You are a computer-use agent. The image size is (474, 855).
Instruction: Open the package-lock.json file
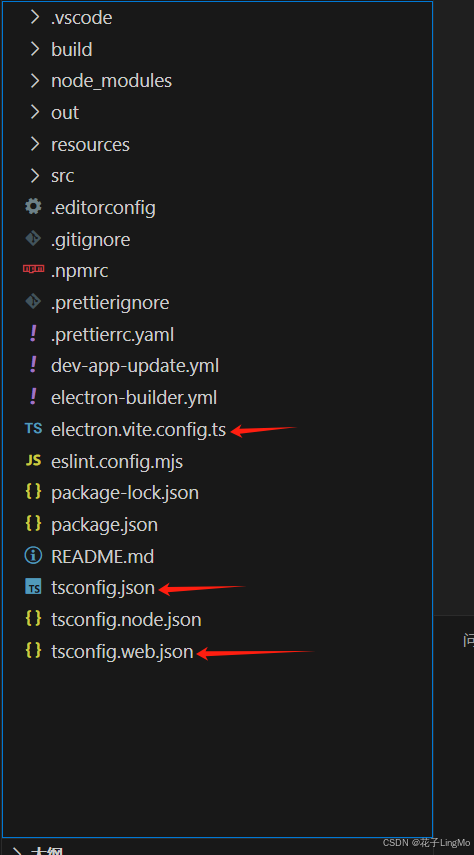125,492
